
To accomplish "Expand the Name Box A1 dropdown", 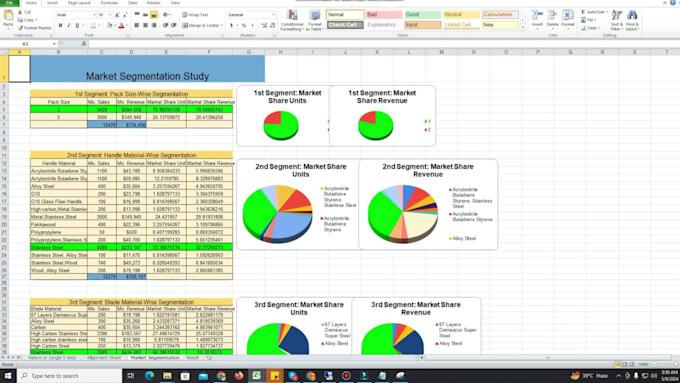I will click(x=54, y=44).
